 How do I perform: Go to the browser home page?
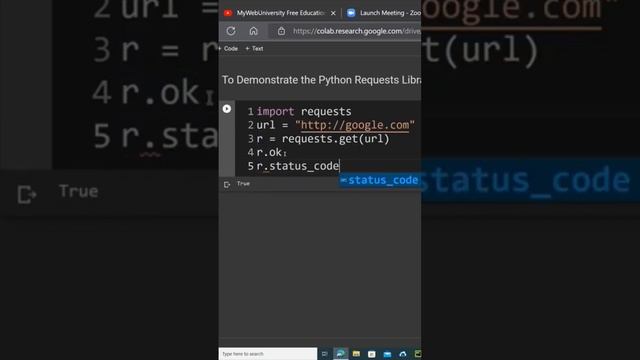[x=253, y=31]
